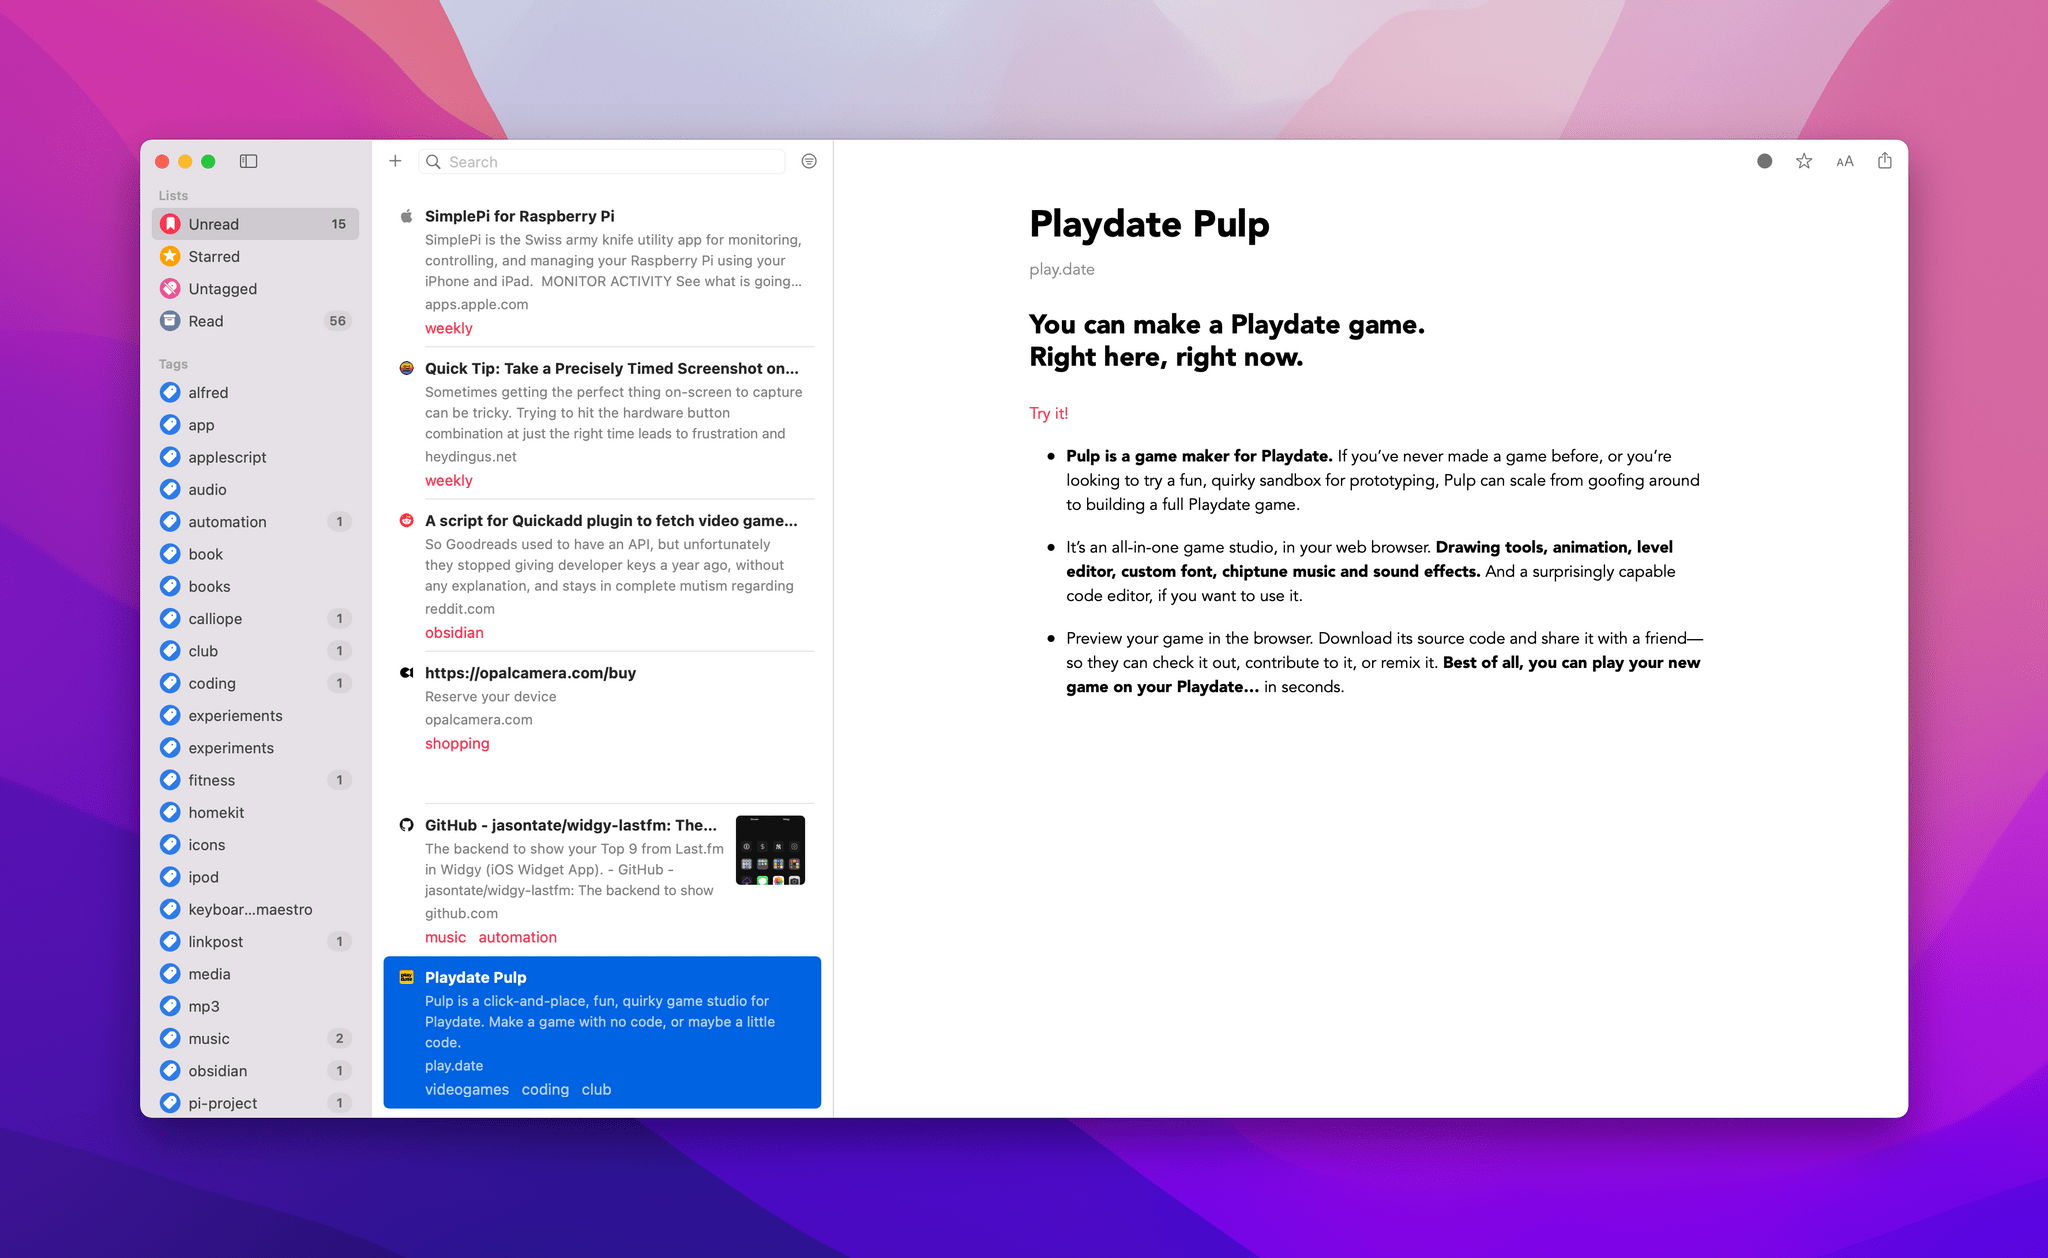Click the Starred list icon

170,255
